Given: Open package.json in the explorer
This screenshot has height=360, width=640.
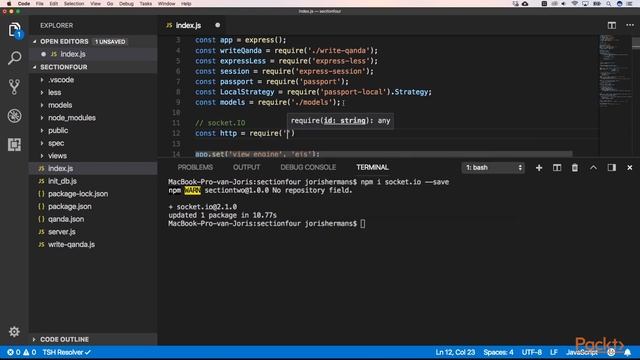Looking at the screenshot, I should point(93,206).
